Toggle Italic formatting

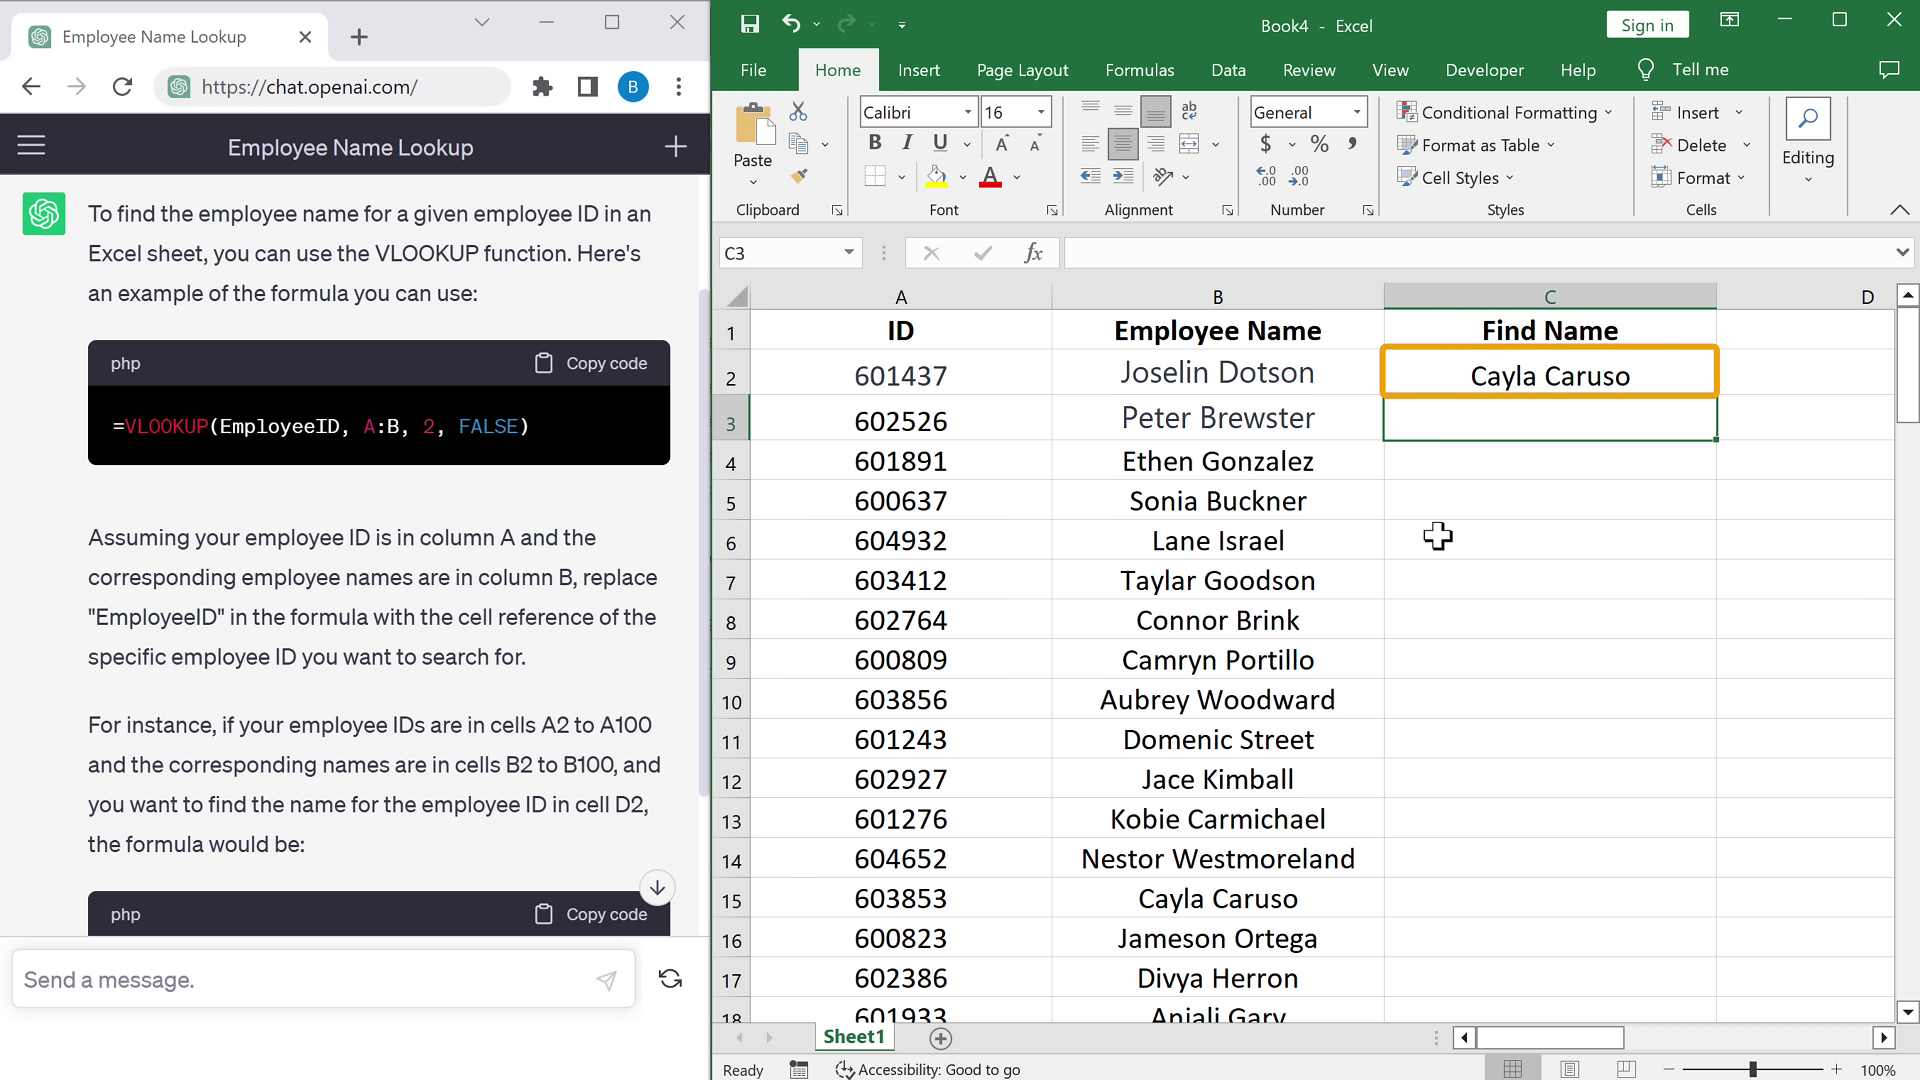(907, 143)
